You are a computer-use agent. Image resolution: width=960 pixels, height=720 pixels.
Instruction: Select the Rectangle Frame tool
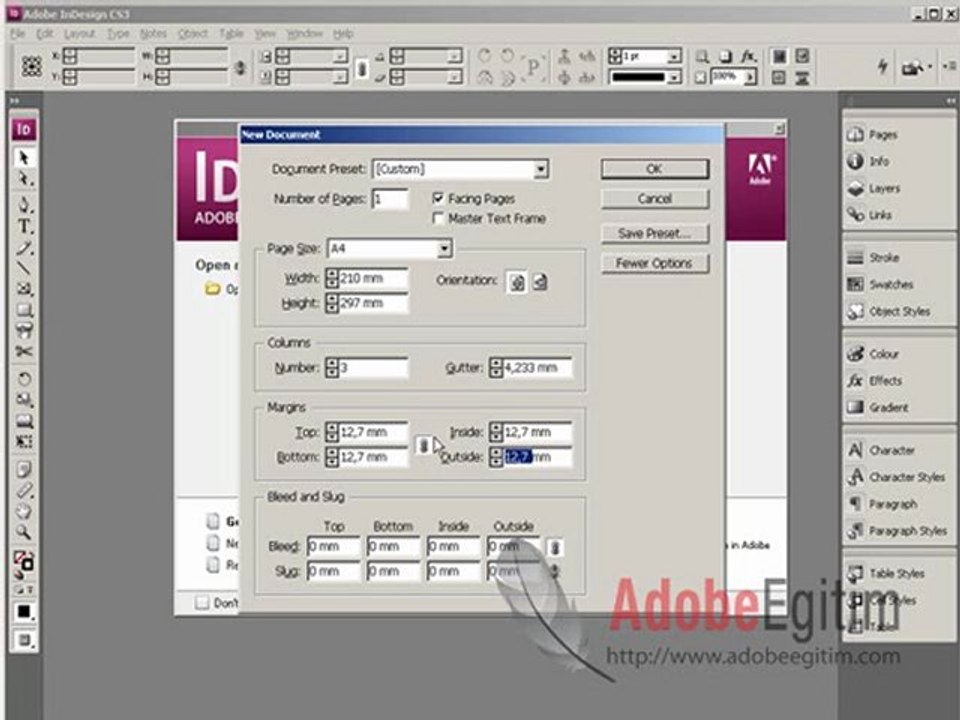coord(24,288)
